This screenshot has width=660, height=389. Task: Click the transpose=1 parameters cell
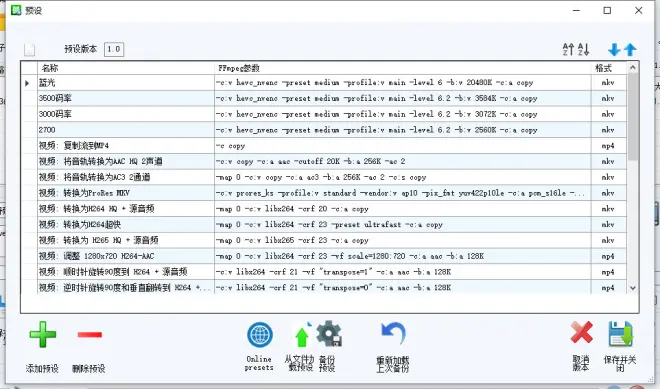tap(402, 272)
